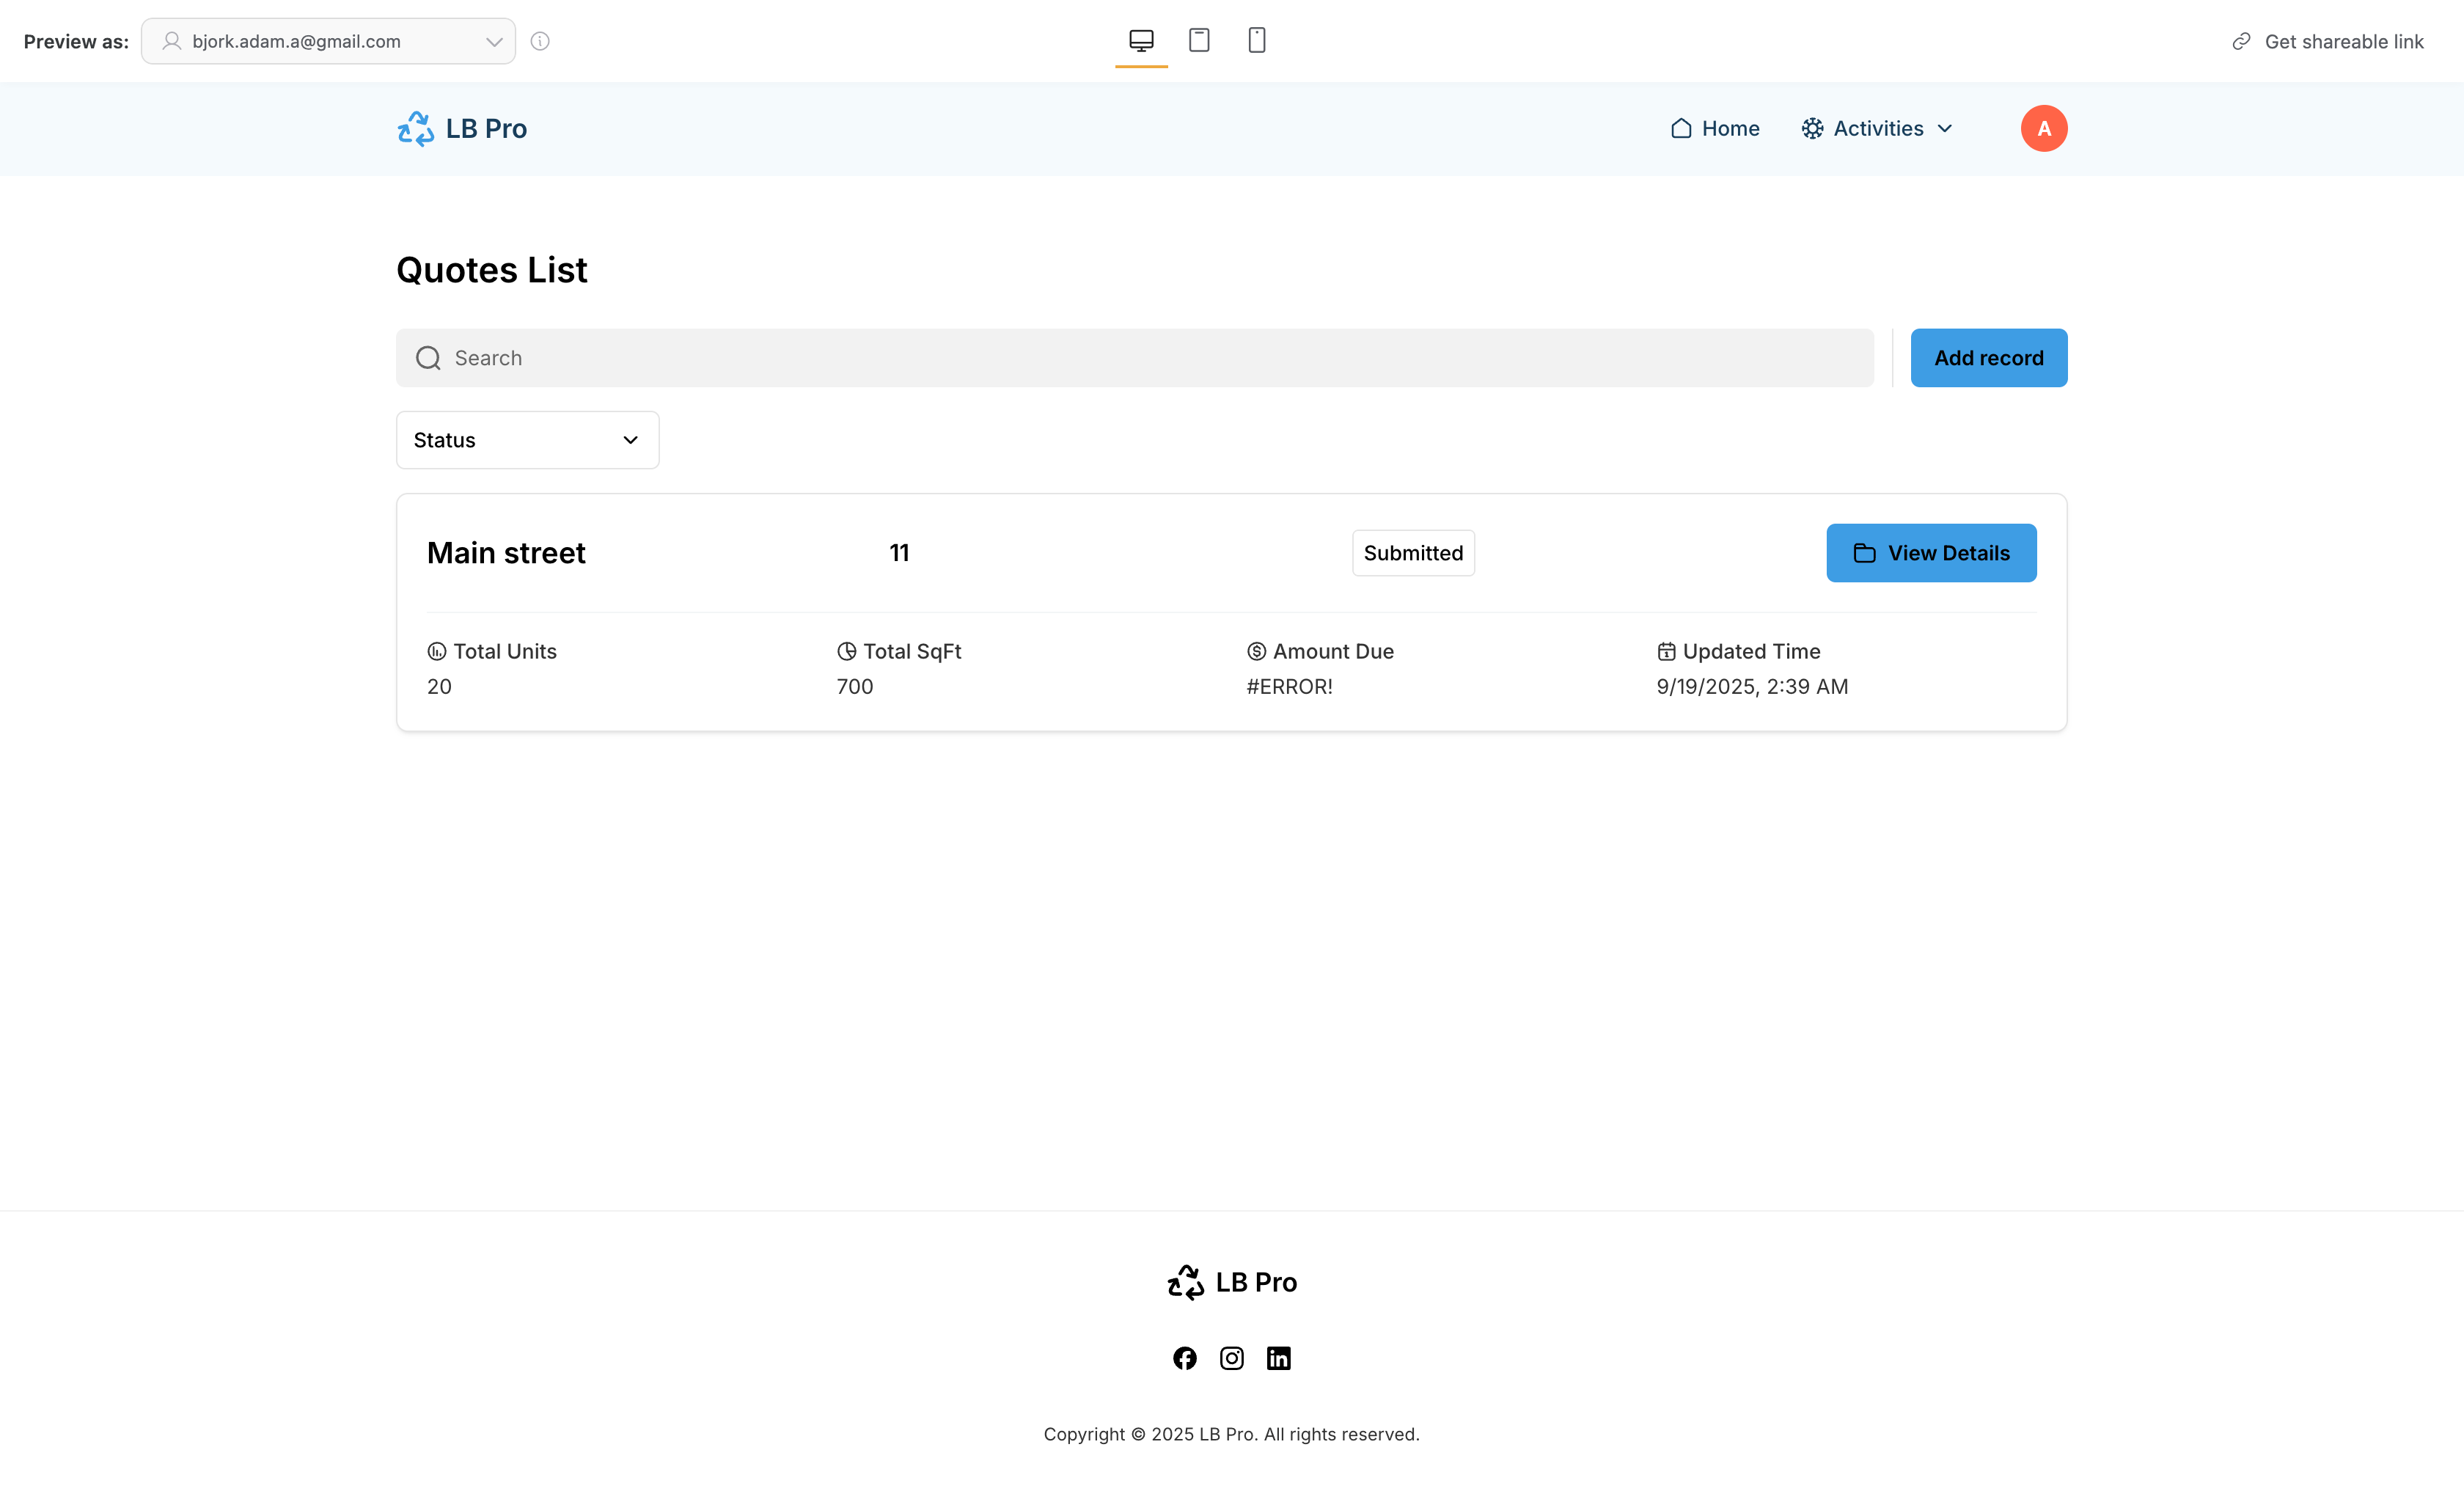
Task: Expand the Status filter dropdown
Action: [x=527, y=440]
